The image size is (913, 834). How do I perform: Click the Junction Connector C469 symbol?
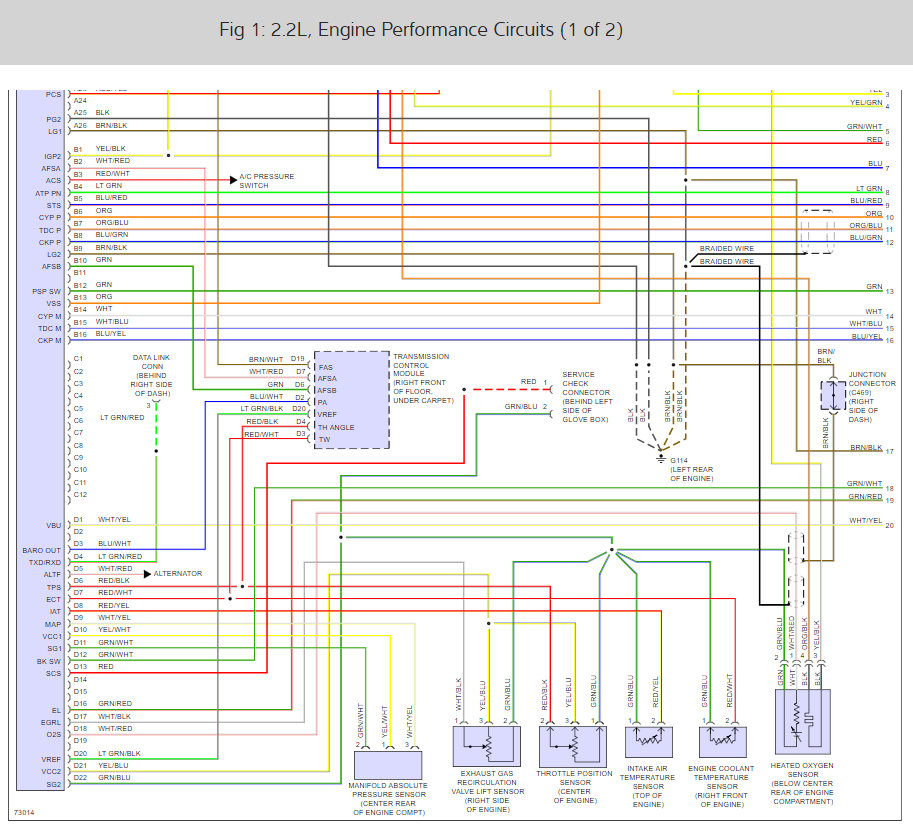[833, 396]
